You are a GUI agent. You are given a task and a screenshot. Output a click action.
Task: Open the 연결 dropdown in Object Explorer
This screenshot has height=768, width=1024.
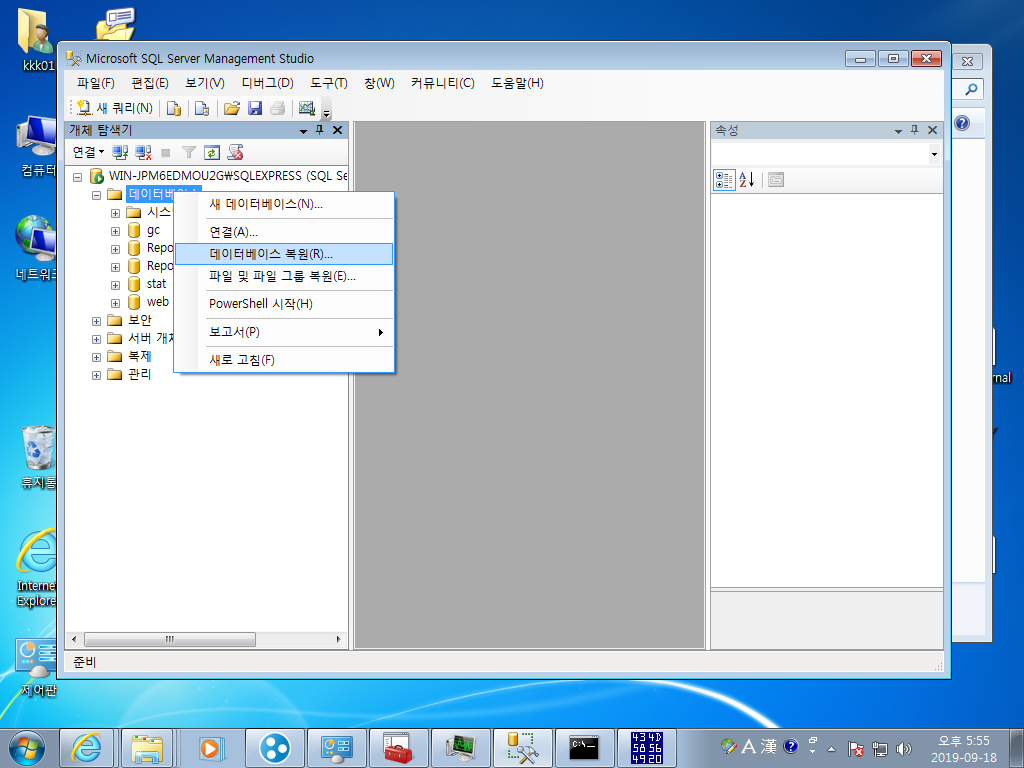click(88, 152)
